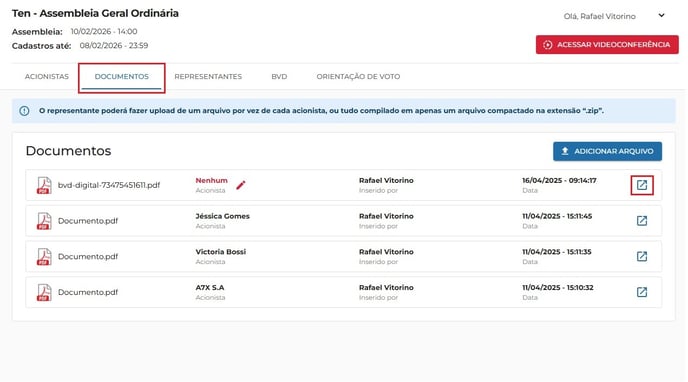The height and width of the screenshot is (382, 688).
Task: Click the Documentos section heading
Action: point(68,150)
